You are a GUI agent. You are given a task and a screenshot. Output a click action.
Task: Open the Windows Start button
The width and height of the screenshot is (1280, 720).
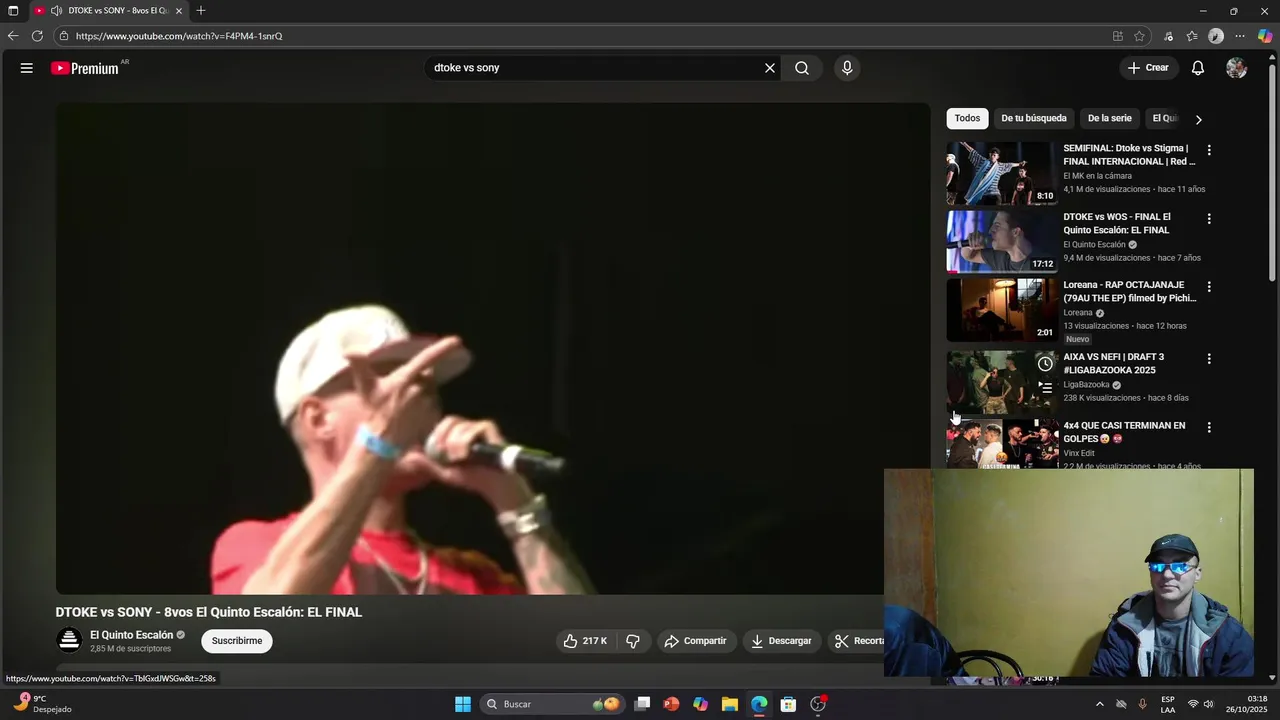tap(463, 704)
